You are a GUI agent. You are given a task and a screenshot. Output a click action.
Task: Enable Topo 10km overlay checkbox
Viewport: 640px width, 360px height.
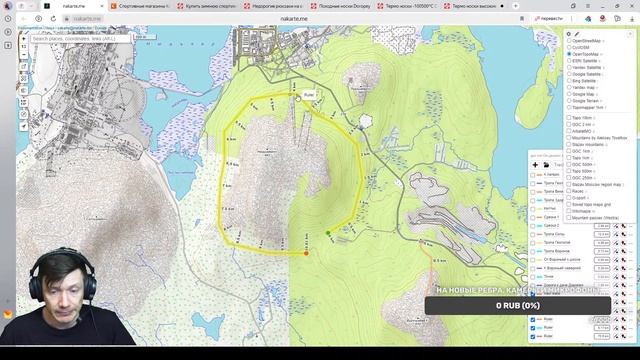[x=569, y=118]
